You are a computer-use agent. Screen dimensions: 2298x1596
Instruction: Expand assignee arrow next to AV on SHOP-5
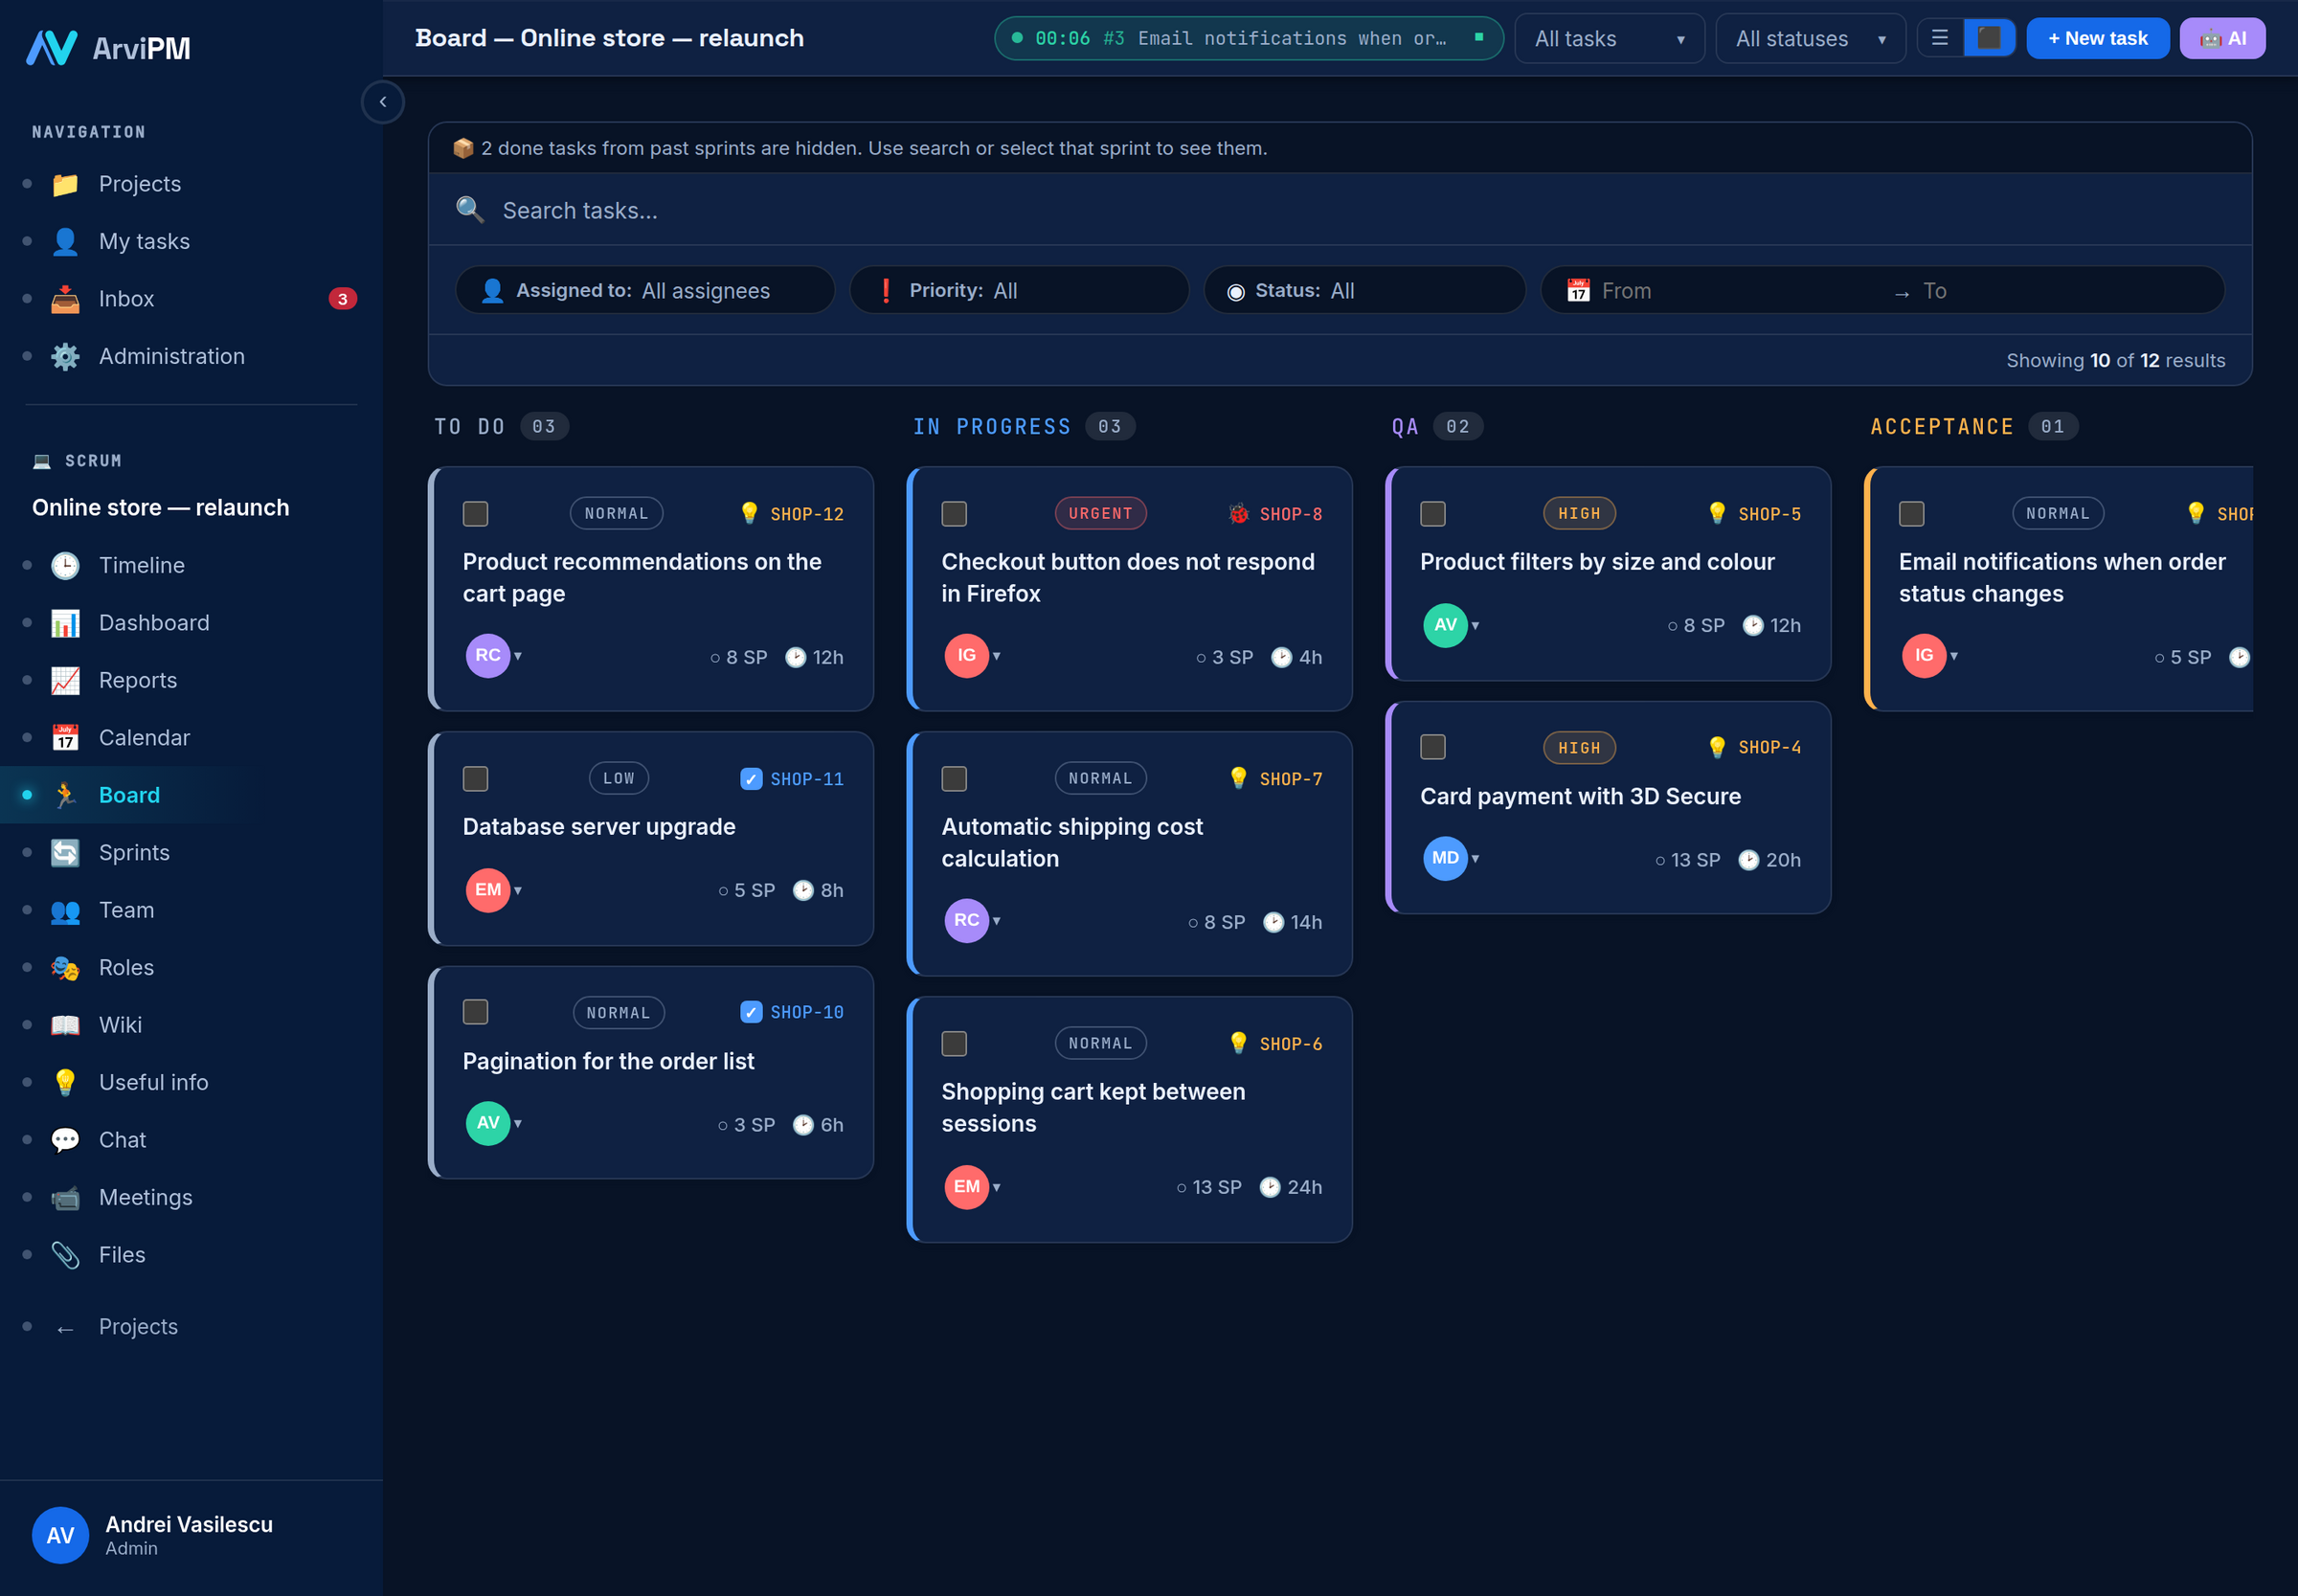tap(1475, 626)
